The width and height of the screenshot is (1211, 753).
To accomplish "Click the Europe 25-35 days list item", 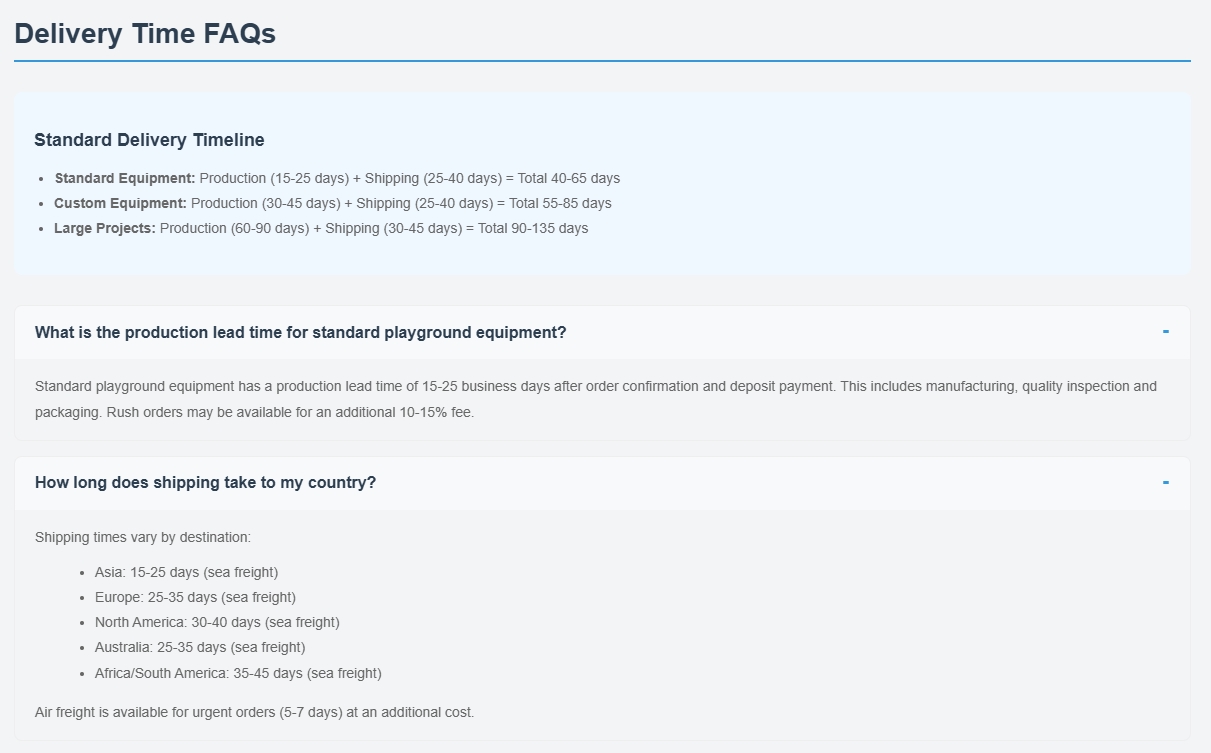I will click(x=195, y=598).
